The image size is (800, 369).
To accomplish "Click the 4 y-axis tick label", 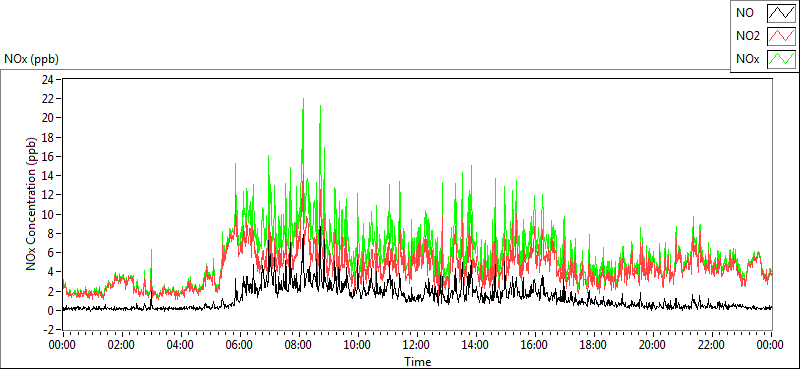I will pyautogui.click(x=51, y=272).
